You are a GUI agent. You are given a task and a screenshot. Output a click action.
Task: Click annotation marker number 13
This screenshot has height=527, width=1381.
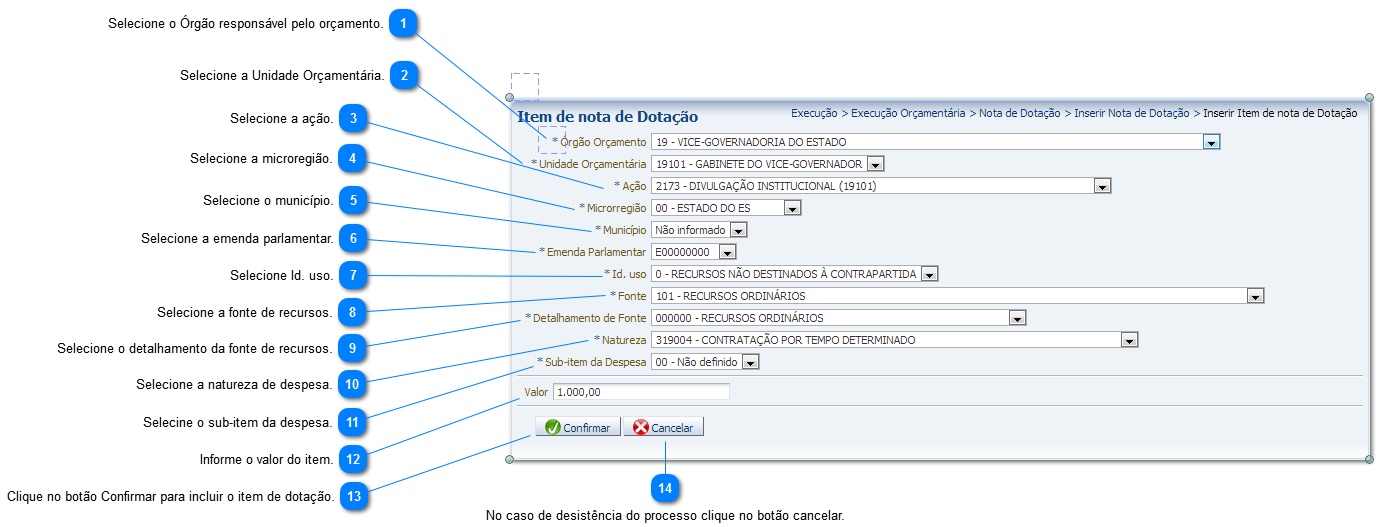pyautogui.click(x=352, y=496)
